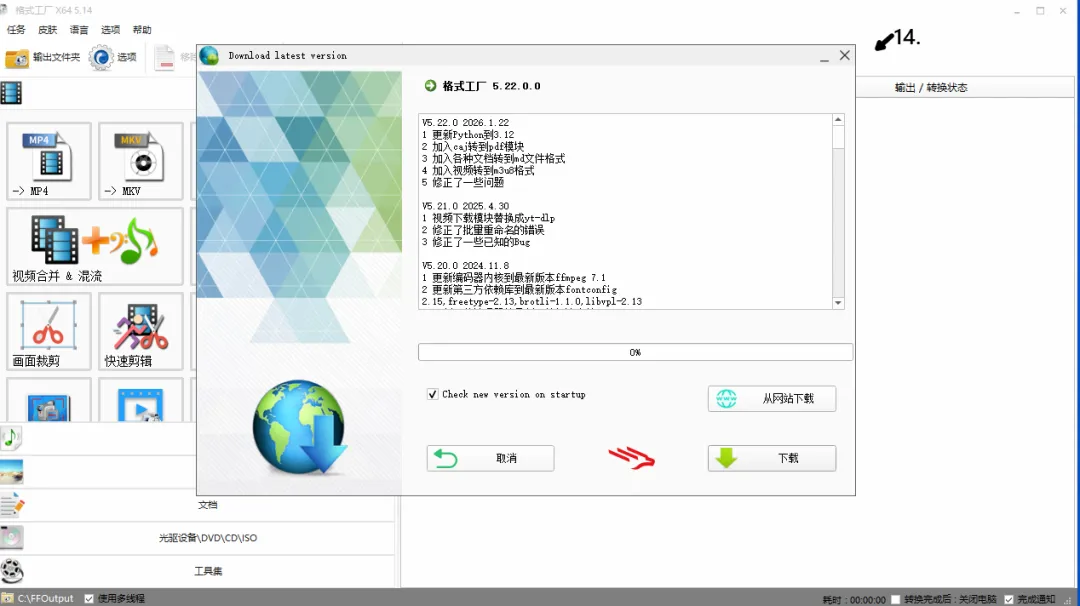Image resolution: width=1080 pixels, height=606 pixels.
Task: Toggle 转换完成后：关闭电脑 checkbox
Action: pyautogui.click(x=895, y=599)
